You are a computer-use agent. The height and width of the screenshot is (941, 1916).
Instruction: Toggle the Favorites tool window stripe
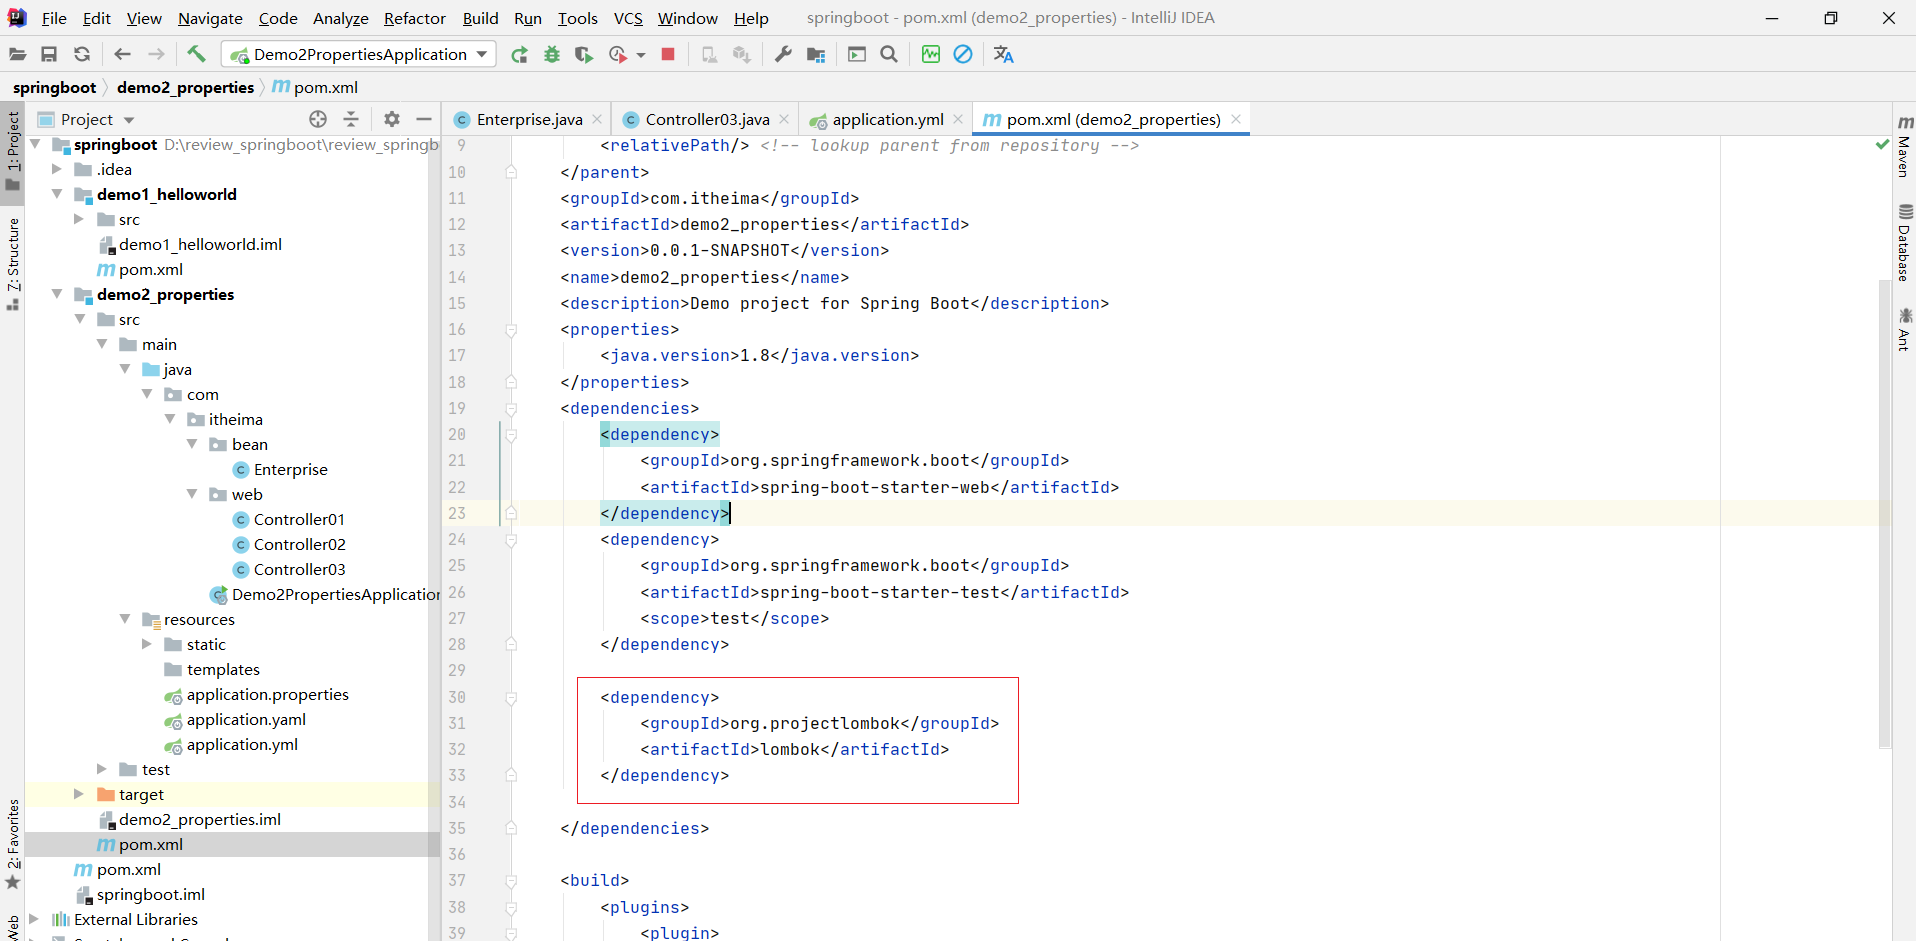click(x=12, y=843)
